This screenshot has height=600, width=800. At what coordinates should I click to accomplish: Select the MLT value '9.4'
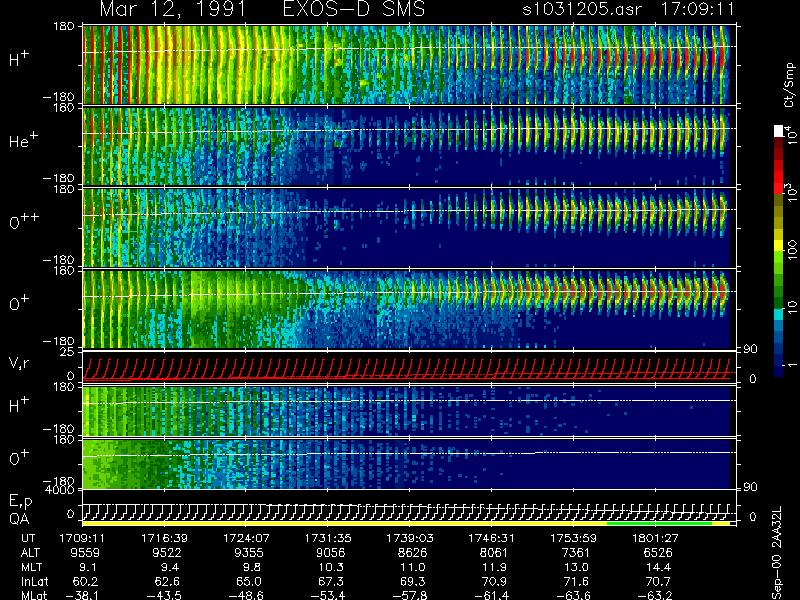pos(168,567)
